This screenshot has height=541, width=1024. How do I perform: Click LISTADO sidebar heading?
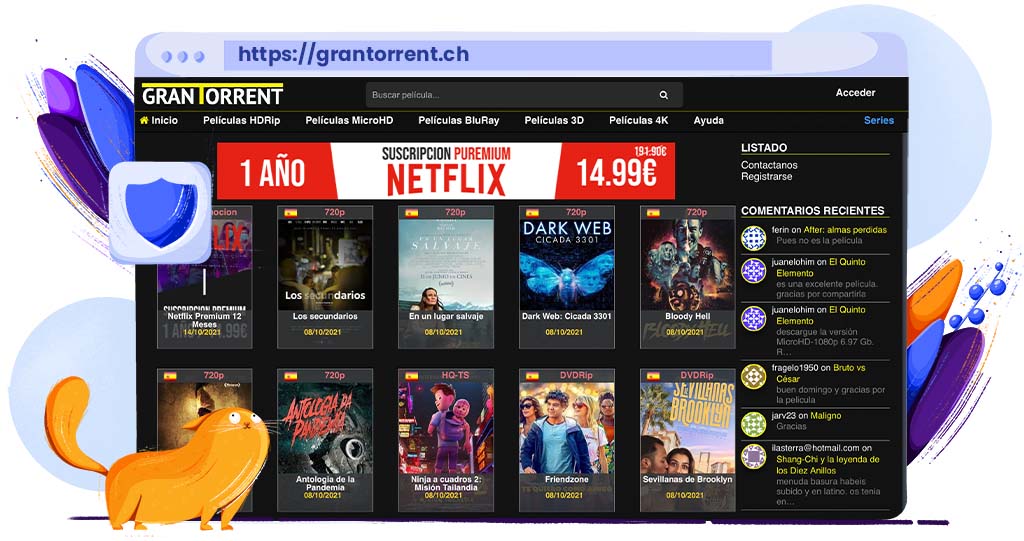tap(764, 148)
